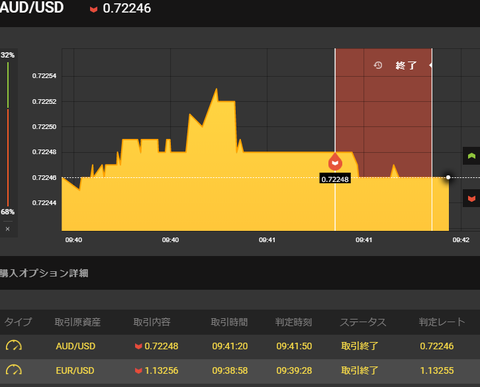
Task: Click the 判定時刻 column header
Action: [294, 322]
